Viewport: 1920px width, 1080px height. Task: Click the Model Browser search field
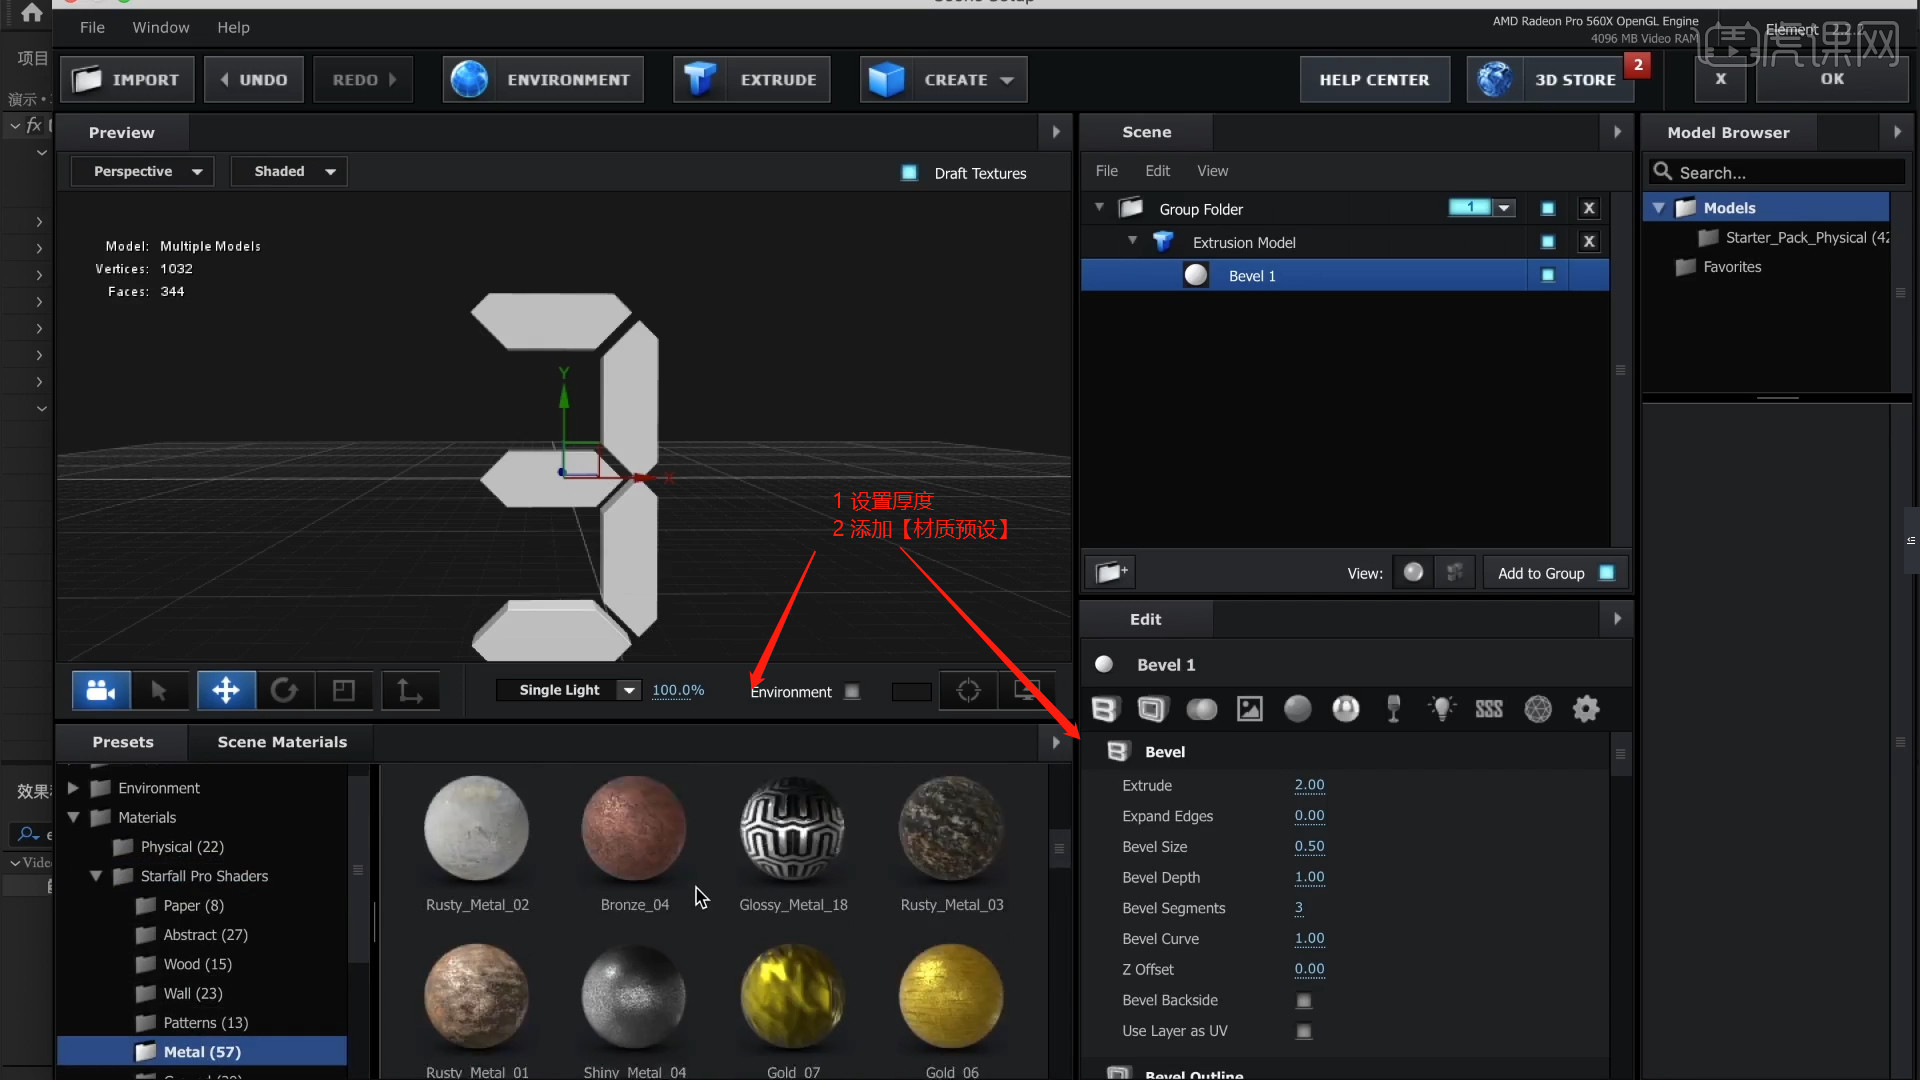tap(1777, 172)
